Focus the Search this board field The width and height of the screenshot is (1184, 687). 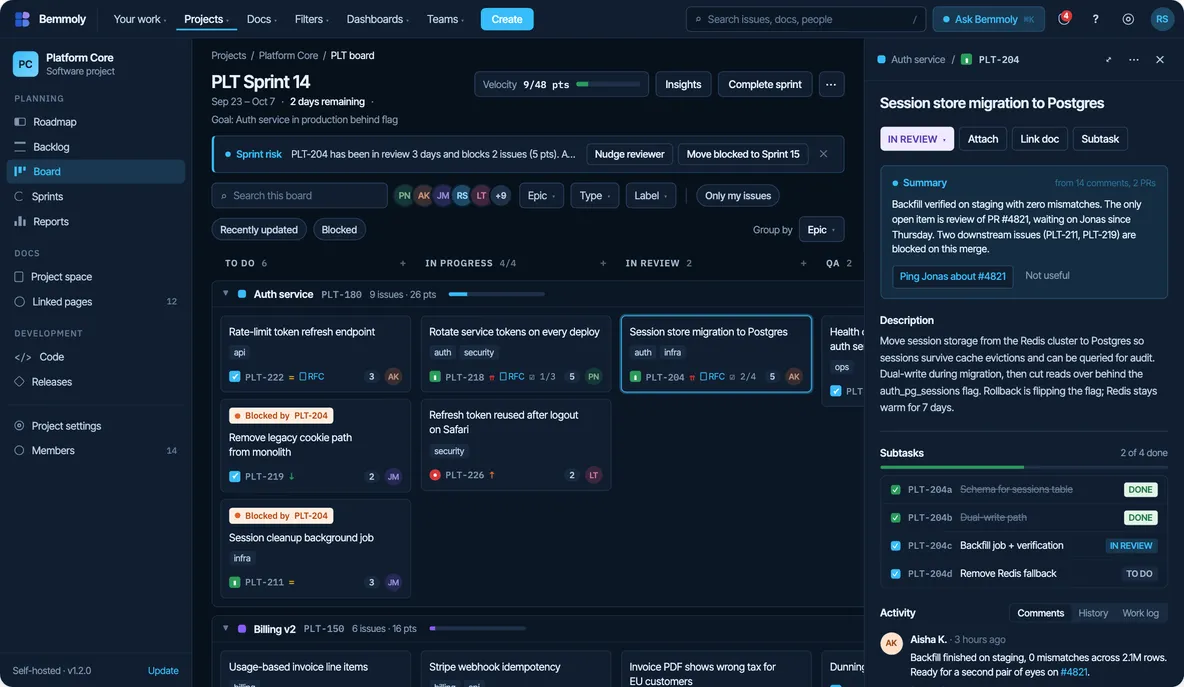(x=300, y=196)
